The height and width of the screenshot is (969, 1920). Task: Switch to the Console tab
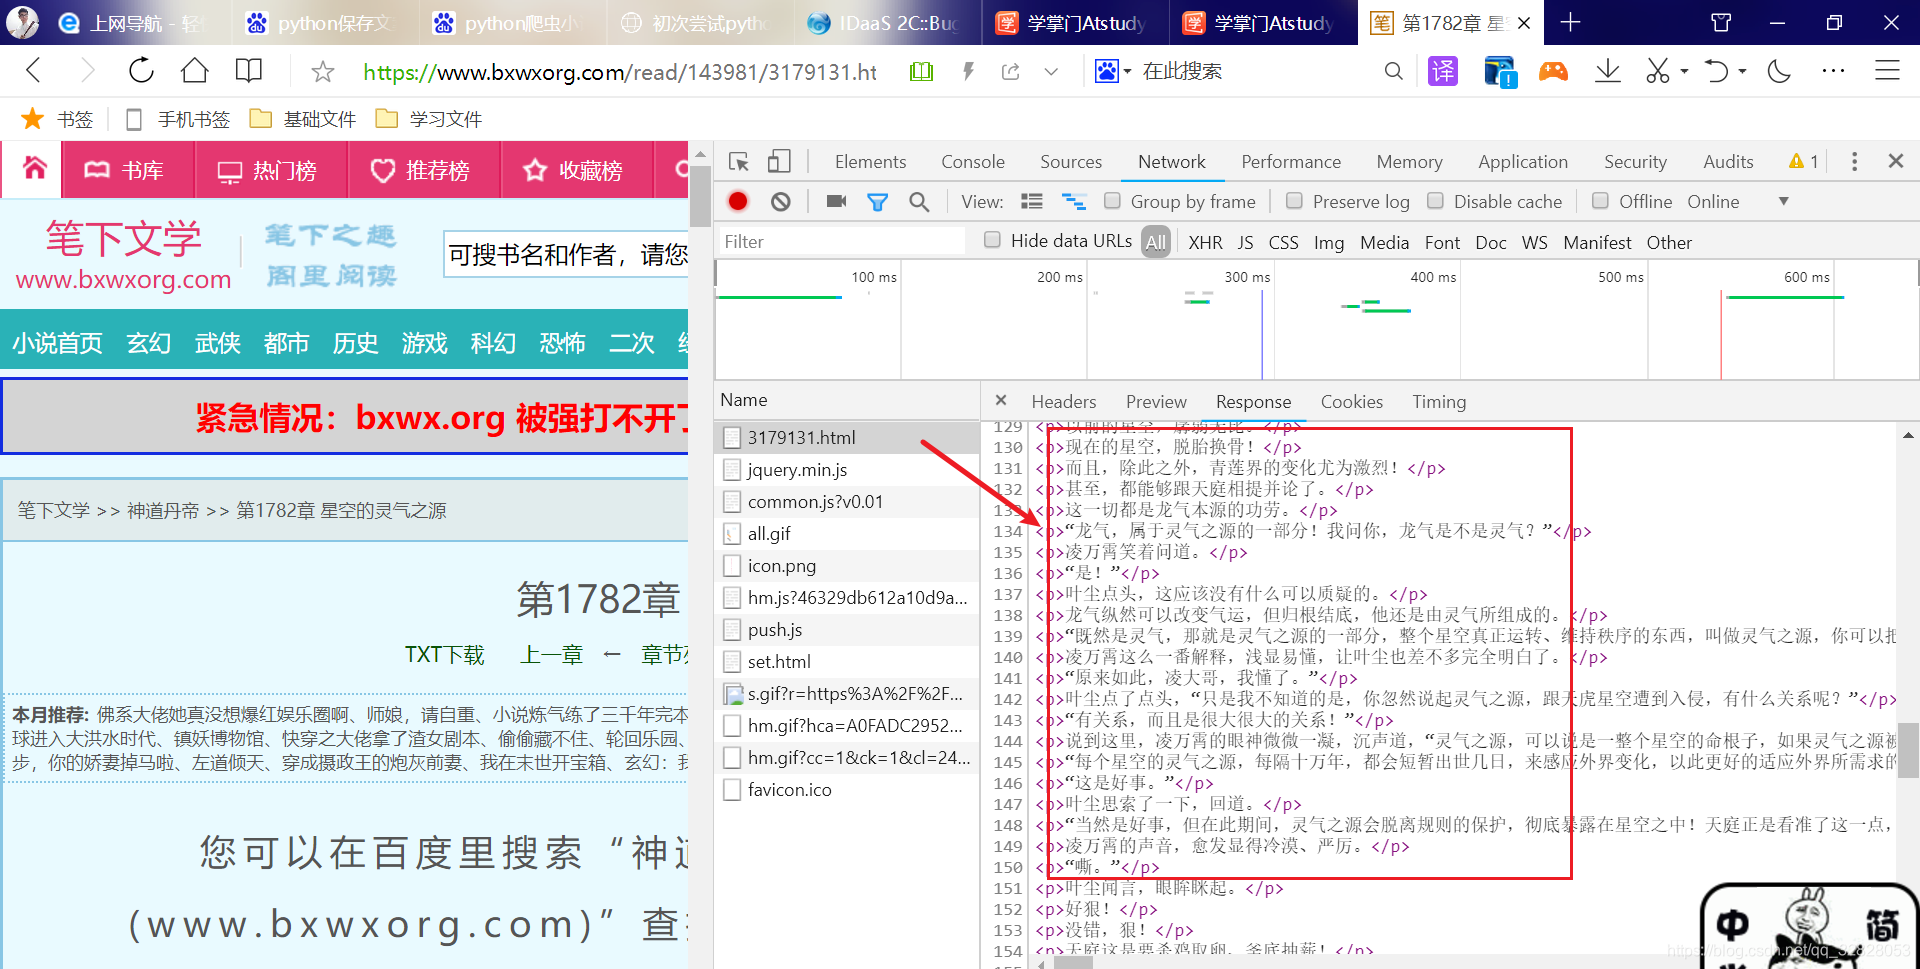point(972,162)
